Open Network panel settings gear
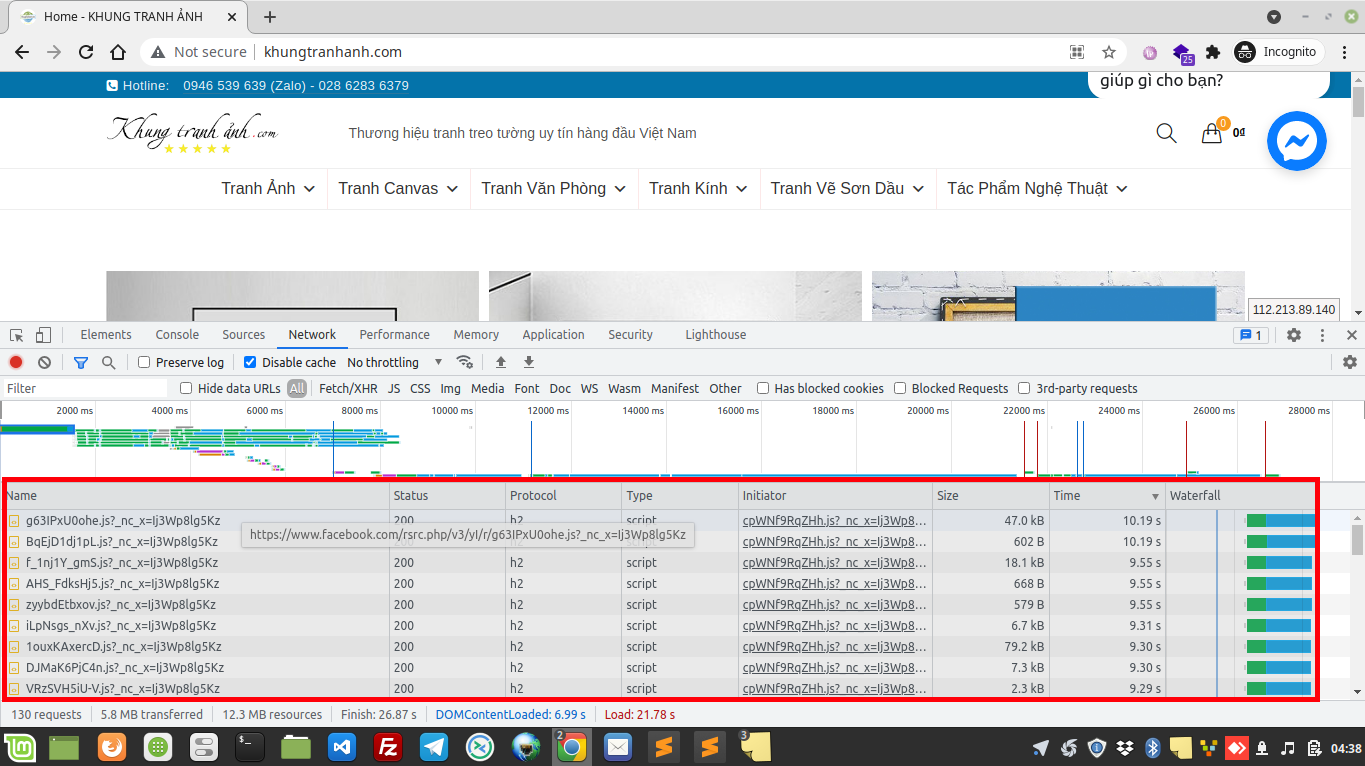This screenshot has width=1365, height=766. [1350, 362]
